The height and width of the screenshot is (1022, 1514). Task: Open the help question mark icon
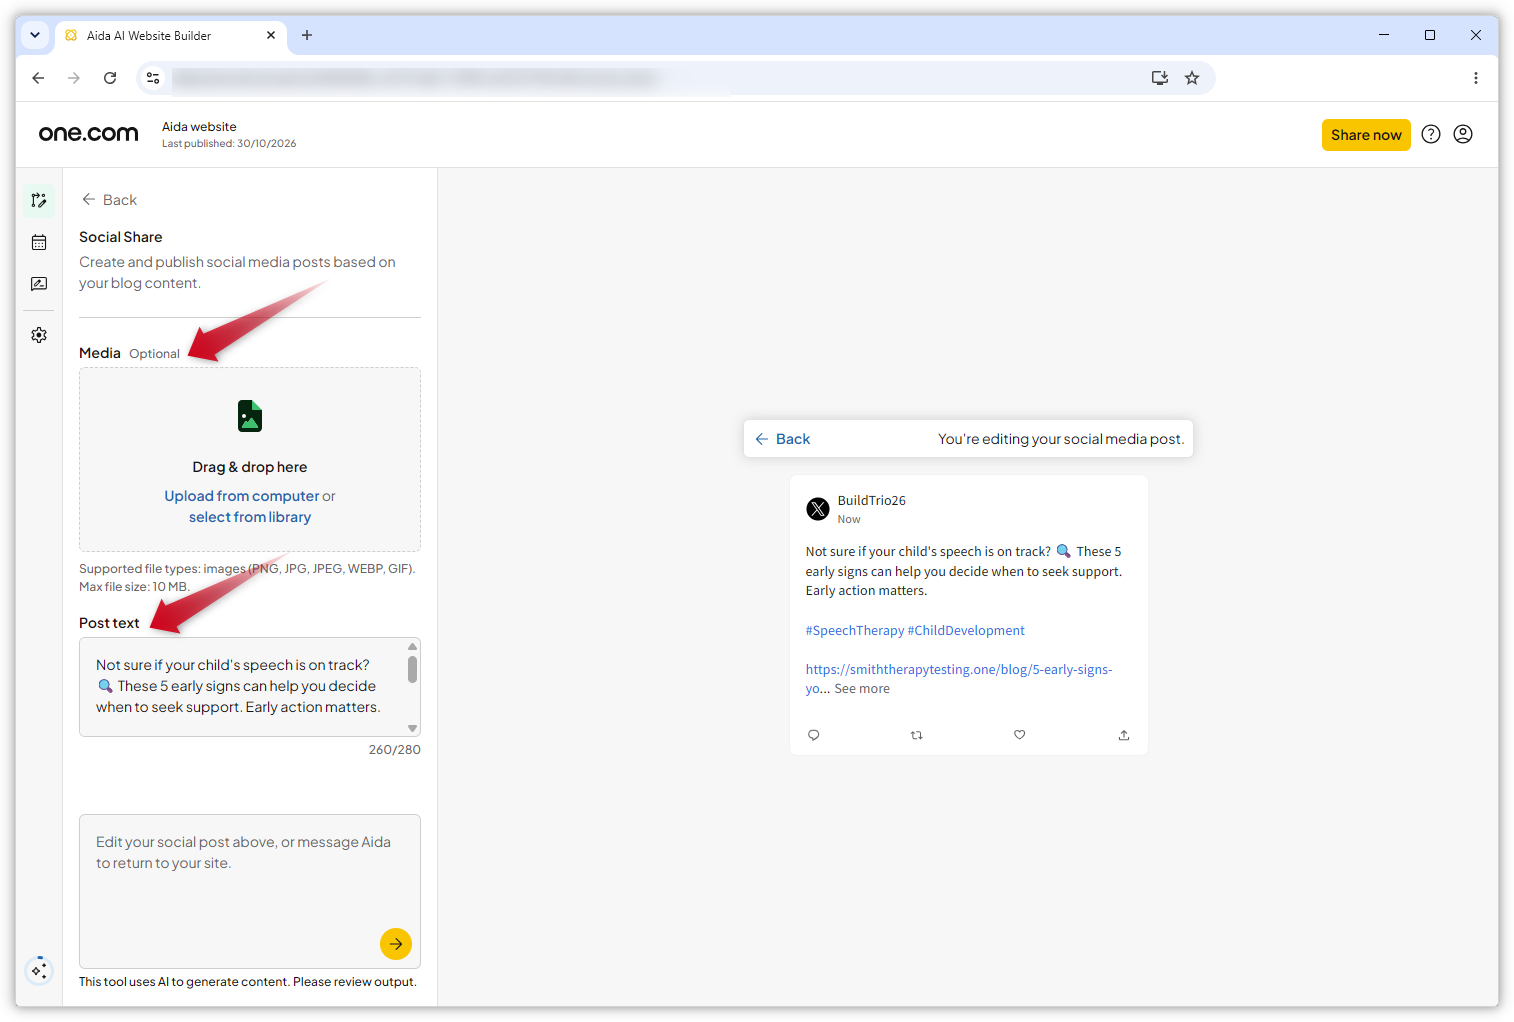click(x=1431, y=134)
